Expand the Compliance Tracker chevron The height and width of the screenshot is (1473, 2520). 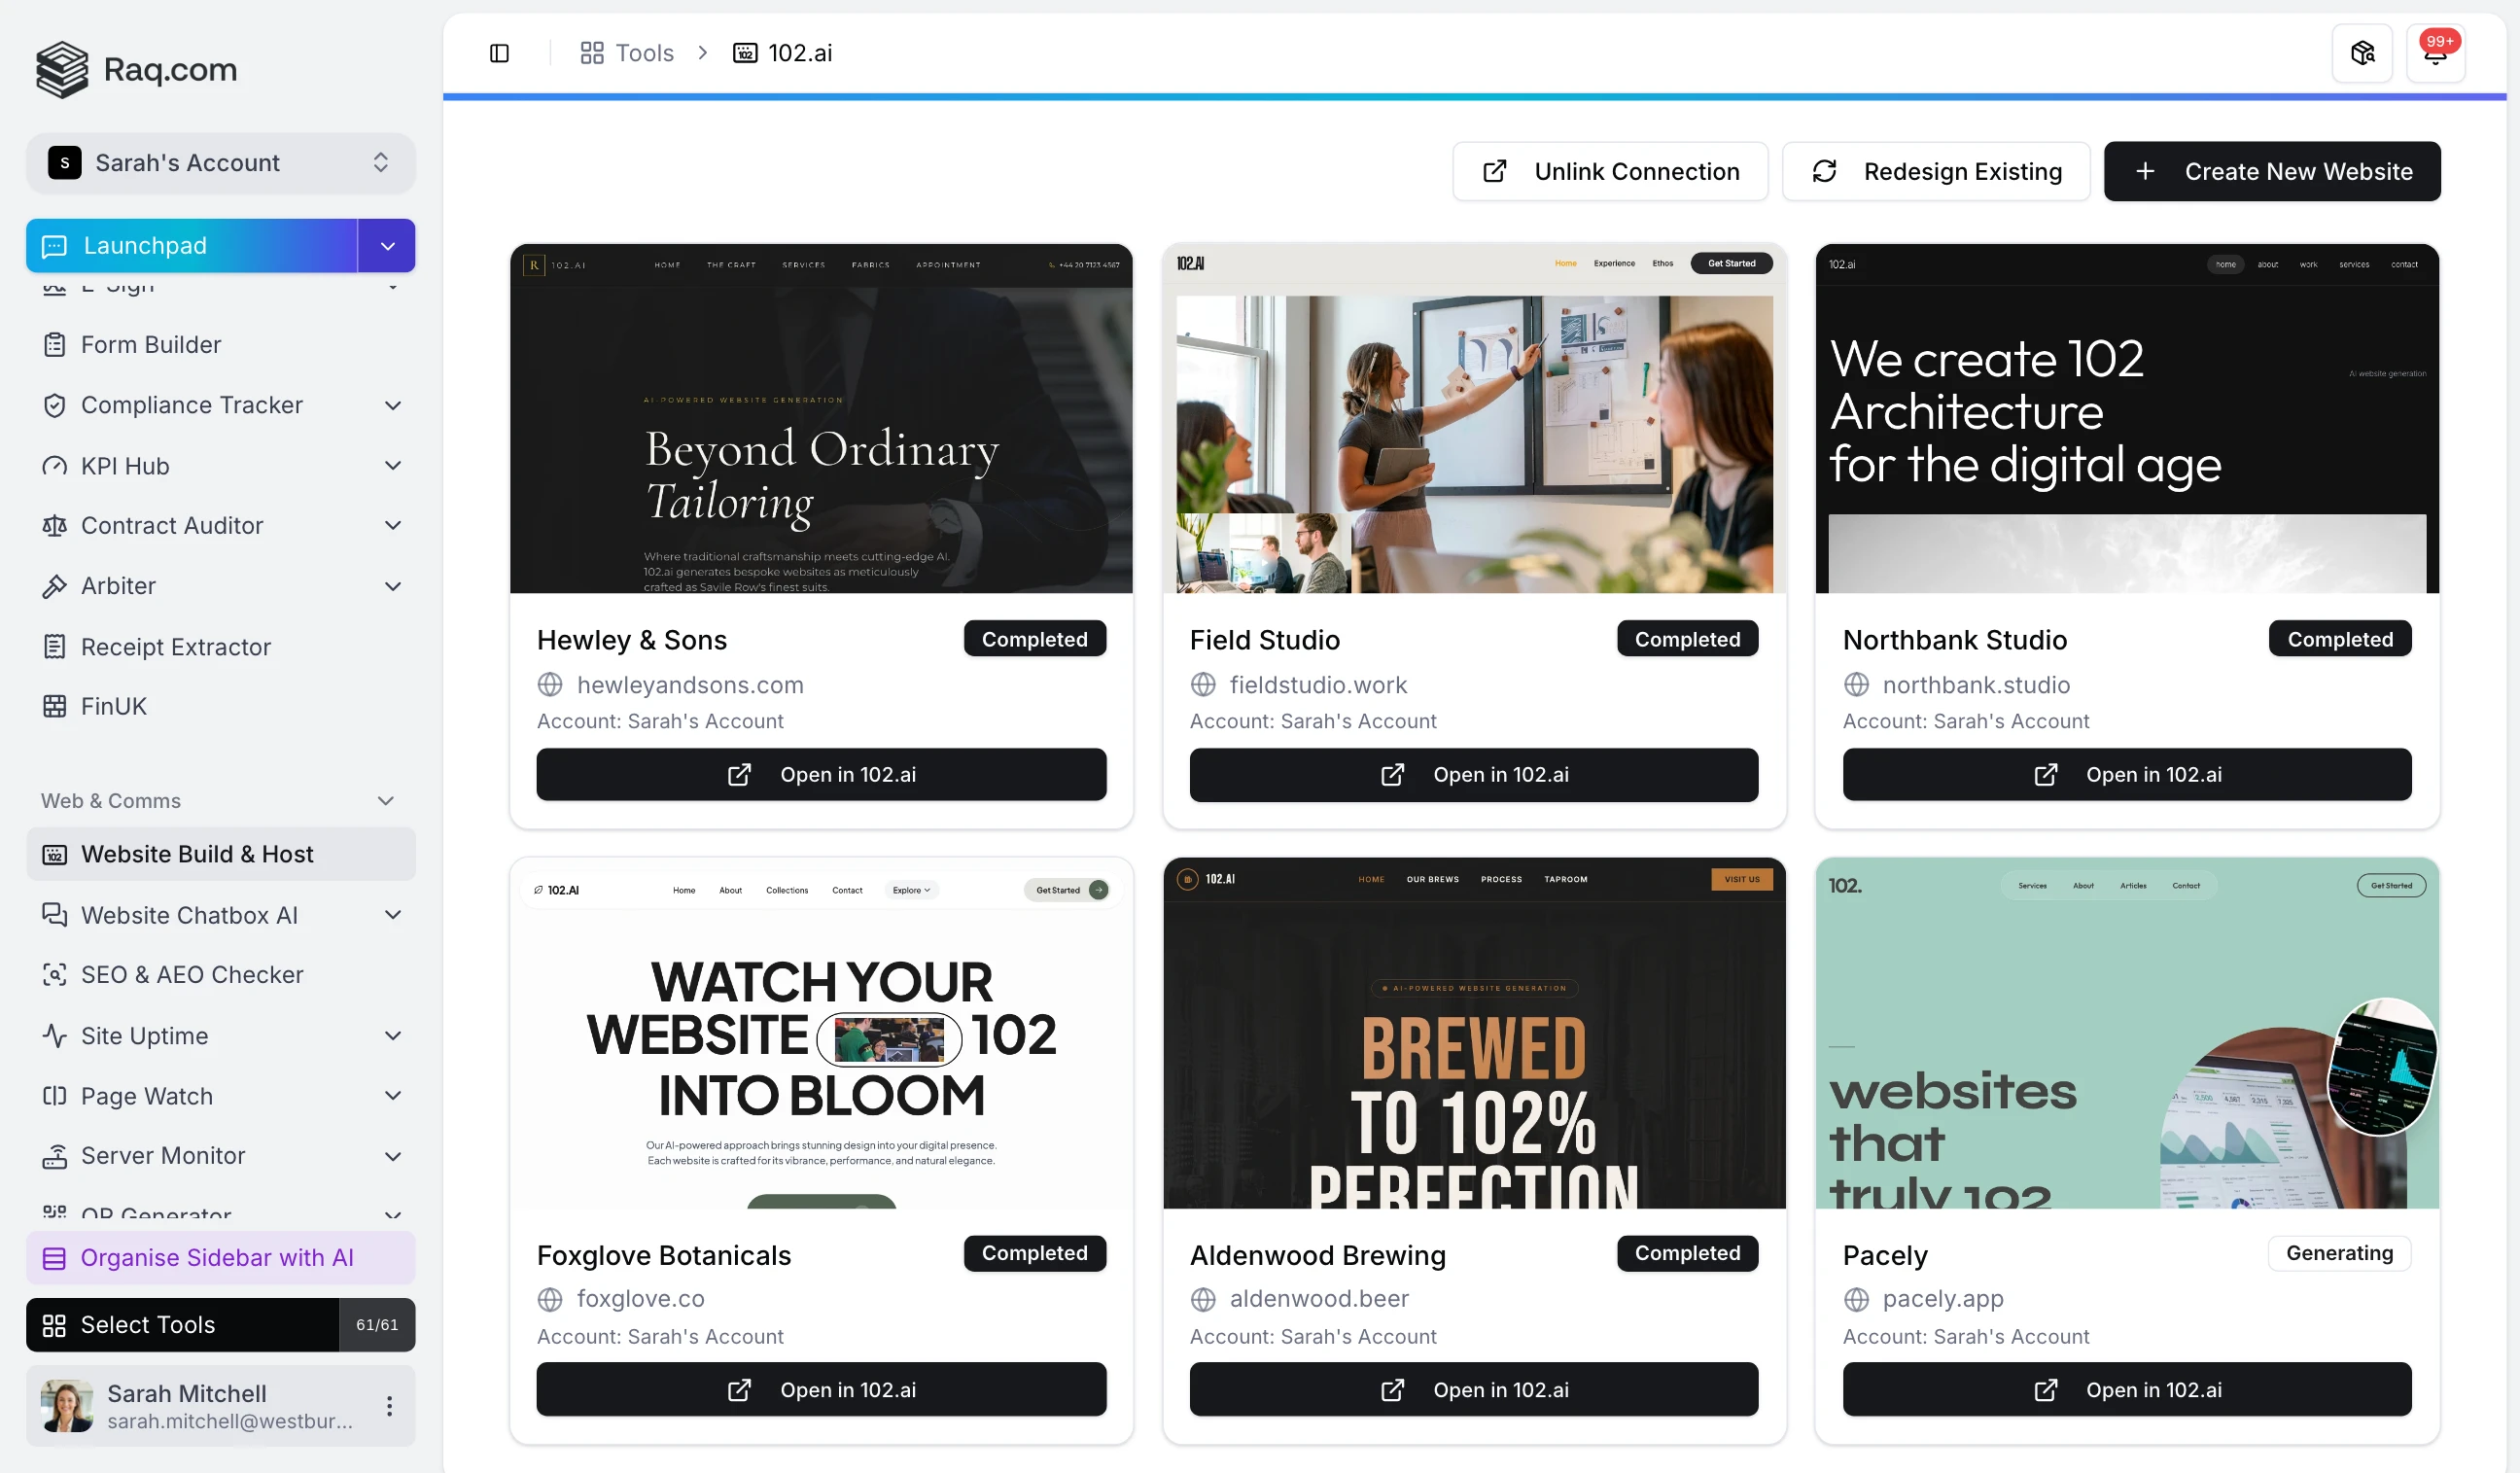point(393,405)
